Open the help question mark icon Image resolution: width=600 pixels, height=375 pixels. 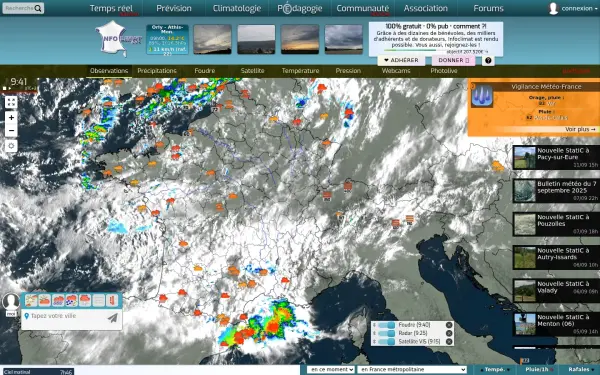pos(488,60)
